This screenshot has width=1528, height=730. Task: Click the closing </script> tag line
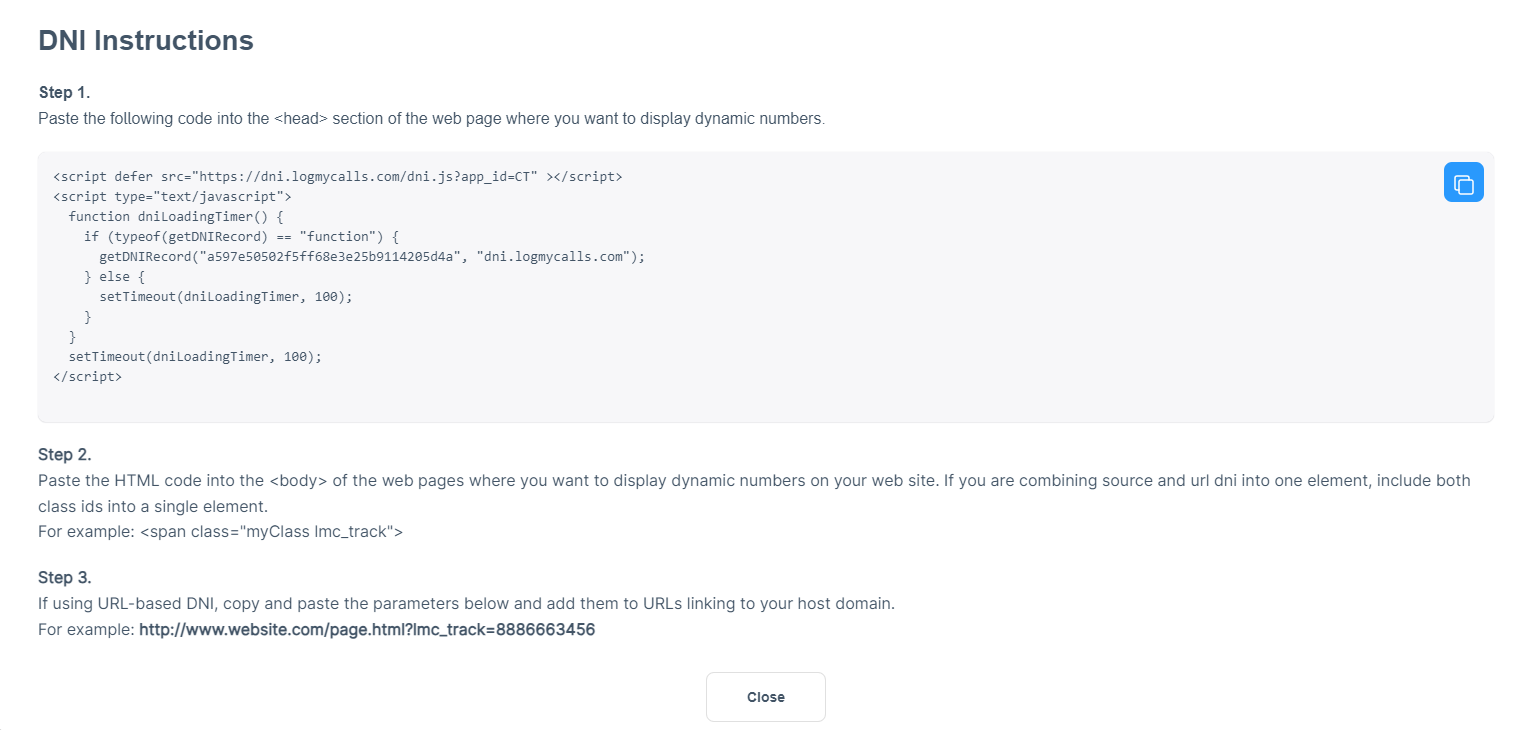88,377
